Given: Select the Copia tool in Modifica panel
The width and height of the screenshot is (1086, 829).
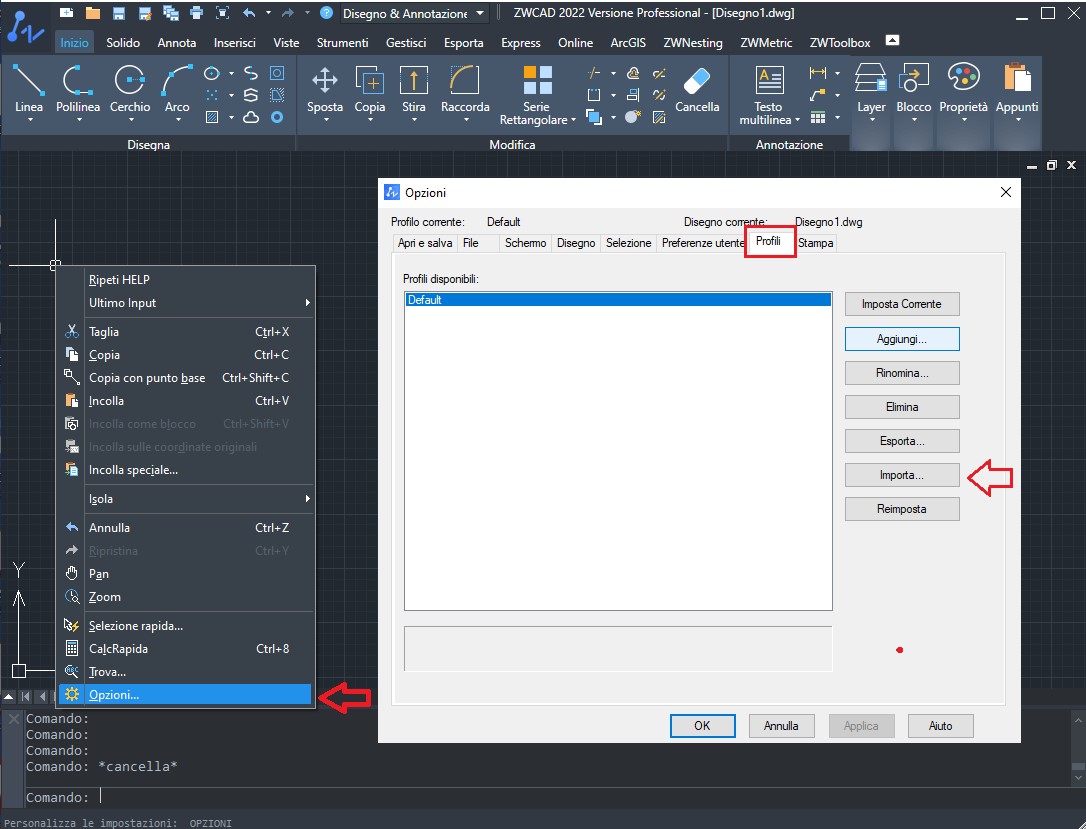Looking at the screenshot, I should click(370, 89).
